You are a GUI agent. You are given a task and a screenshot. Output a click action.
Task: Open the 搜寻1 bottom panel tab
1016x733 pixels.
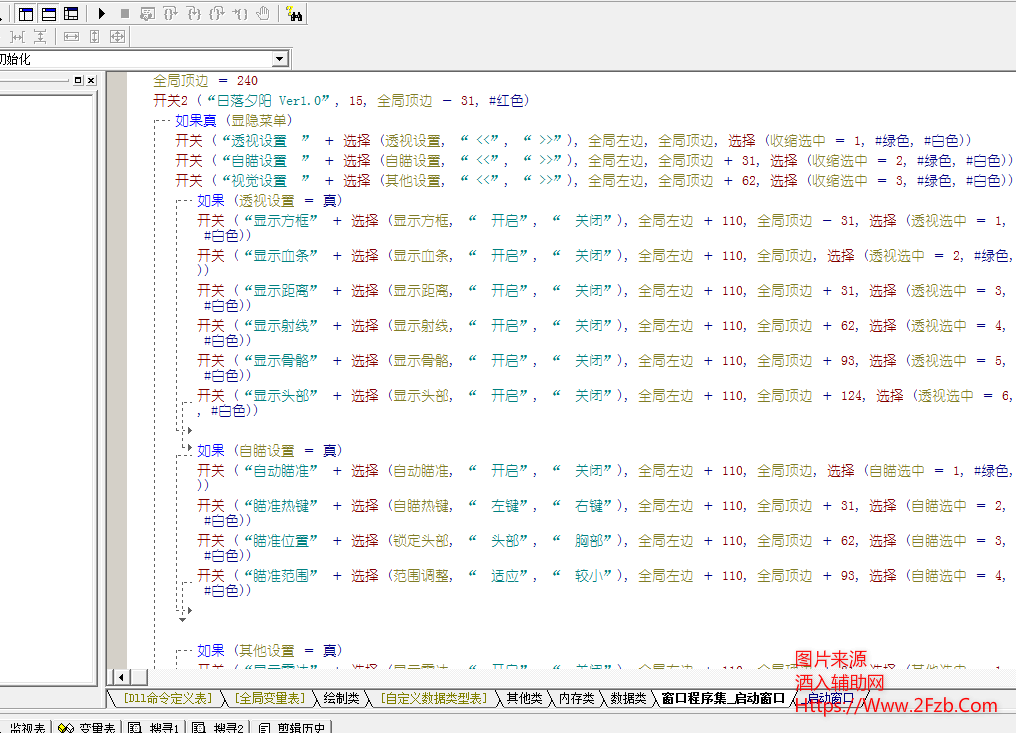coord(156,727)
